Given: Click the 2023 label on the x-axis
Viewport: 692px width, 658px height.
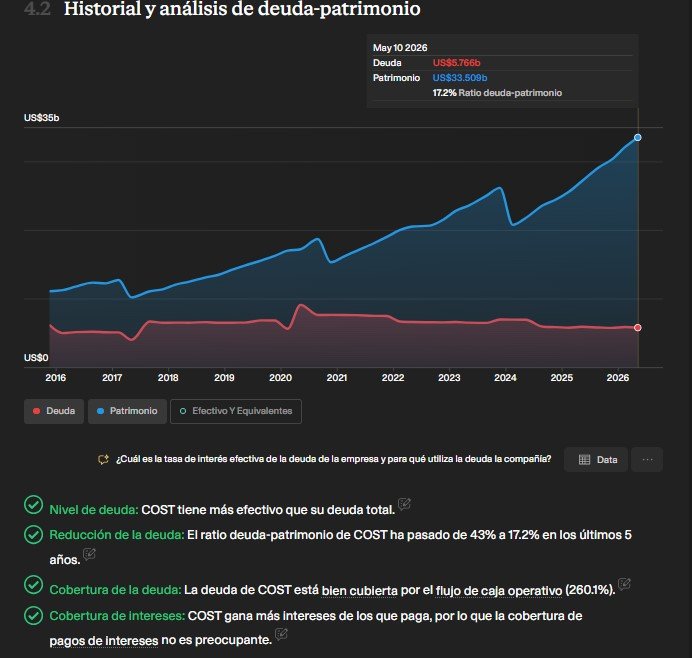Looking at the screenshot, I should (x=449, y=378).
